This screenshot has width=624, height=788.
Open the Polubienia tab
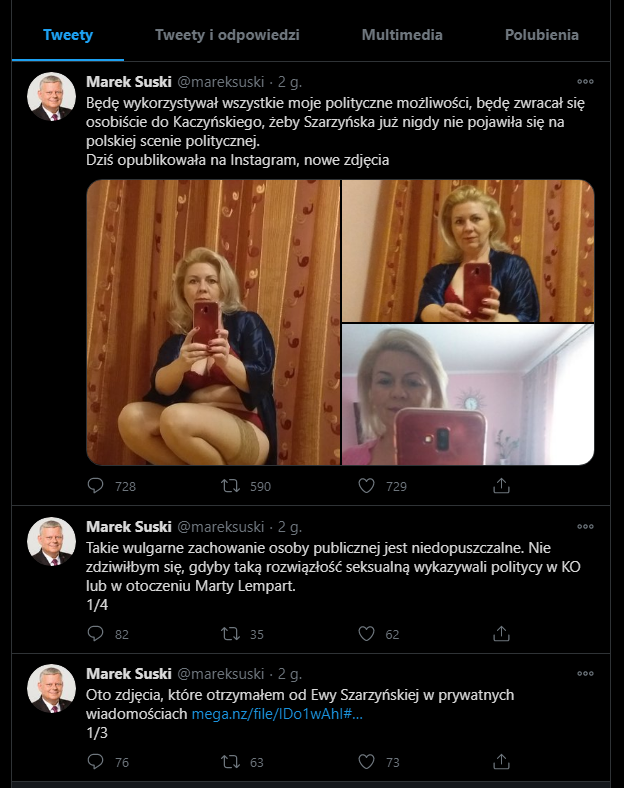pos(541,35)
